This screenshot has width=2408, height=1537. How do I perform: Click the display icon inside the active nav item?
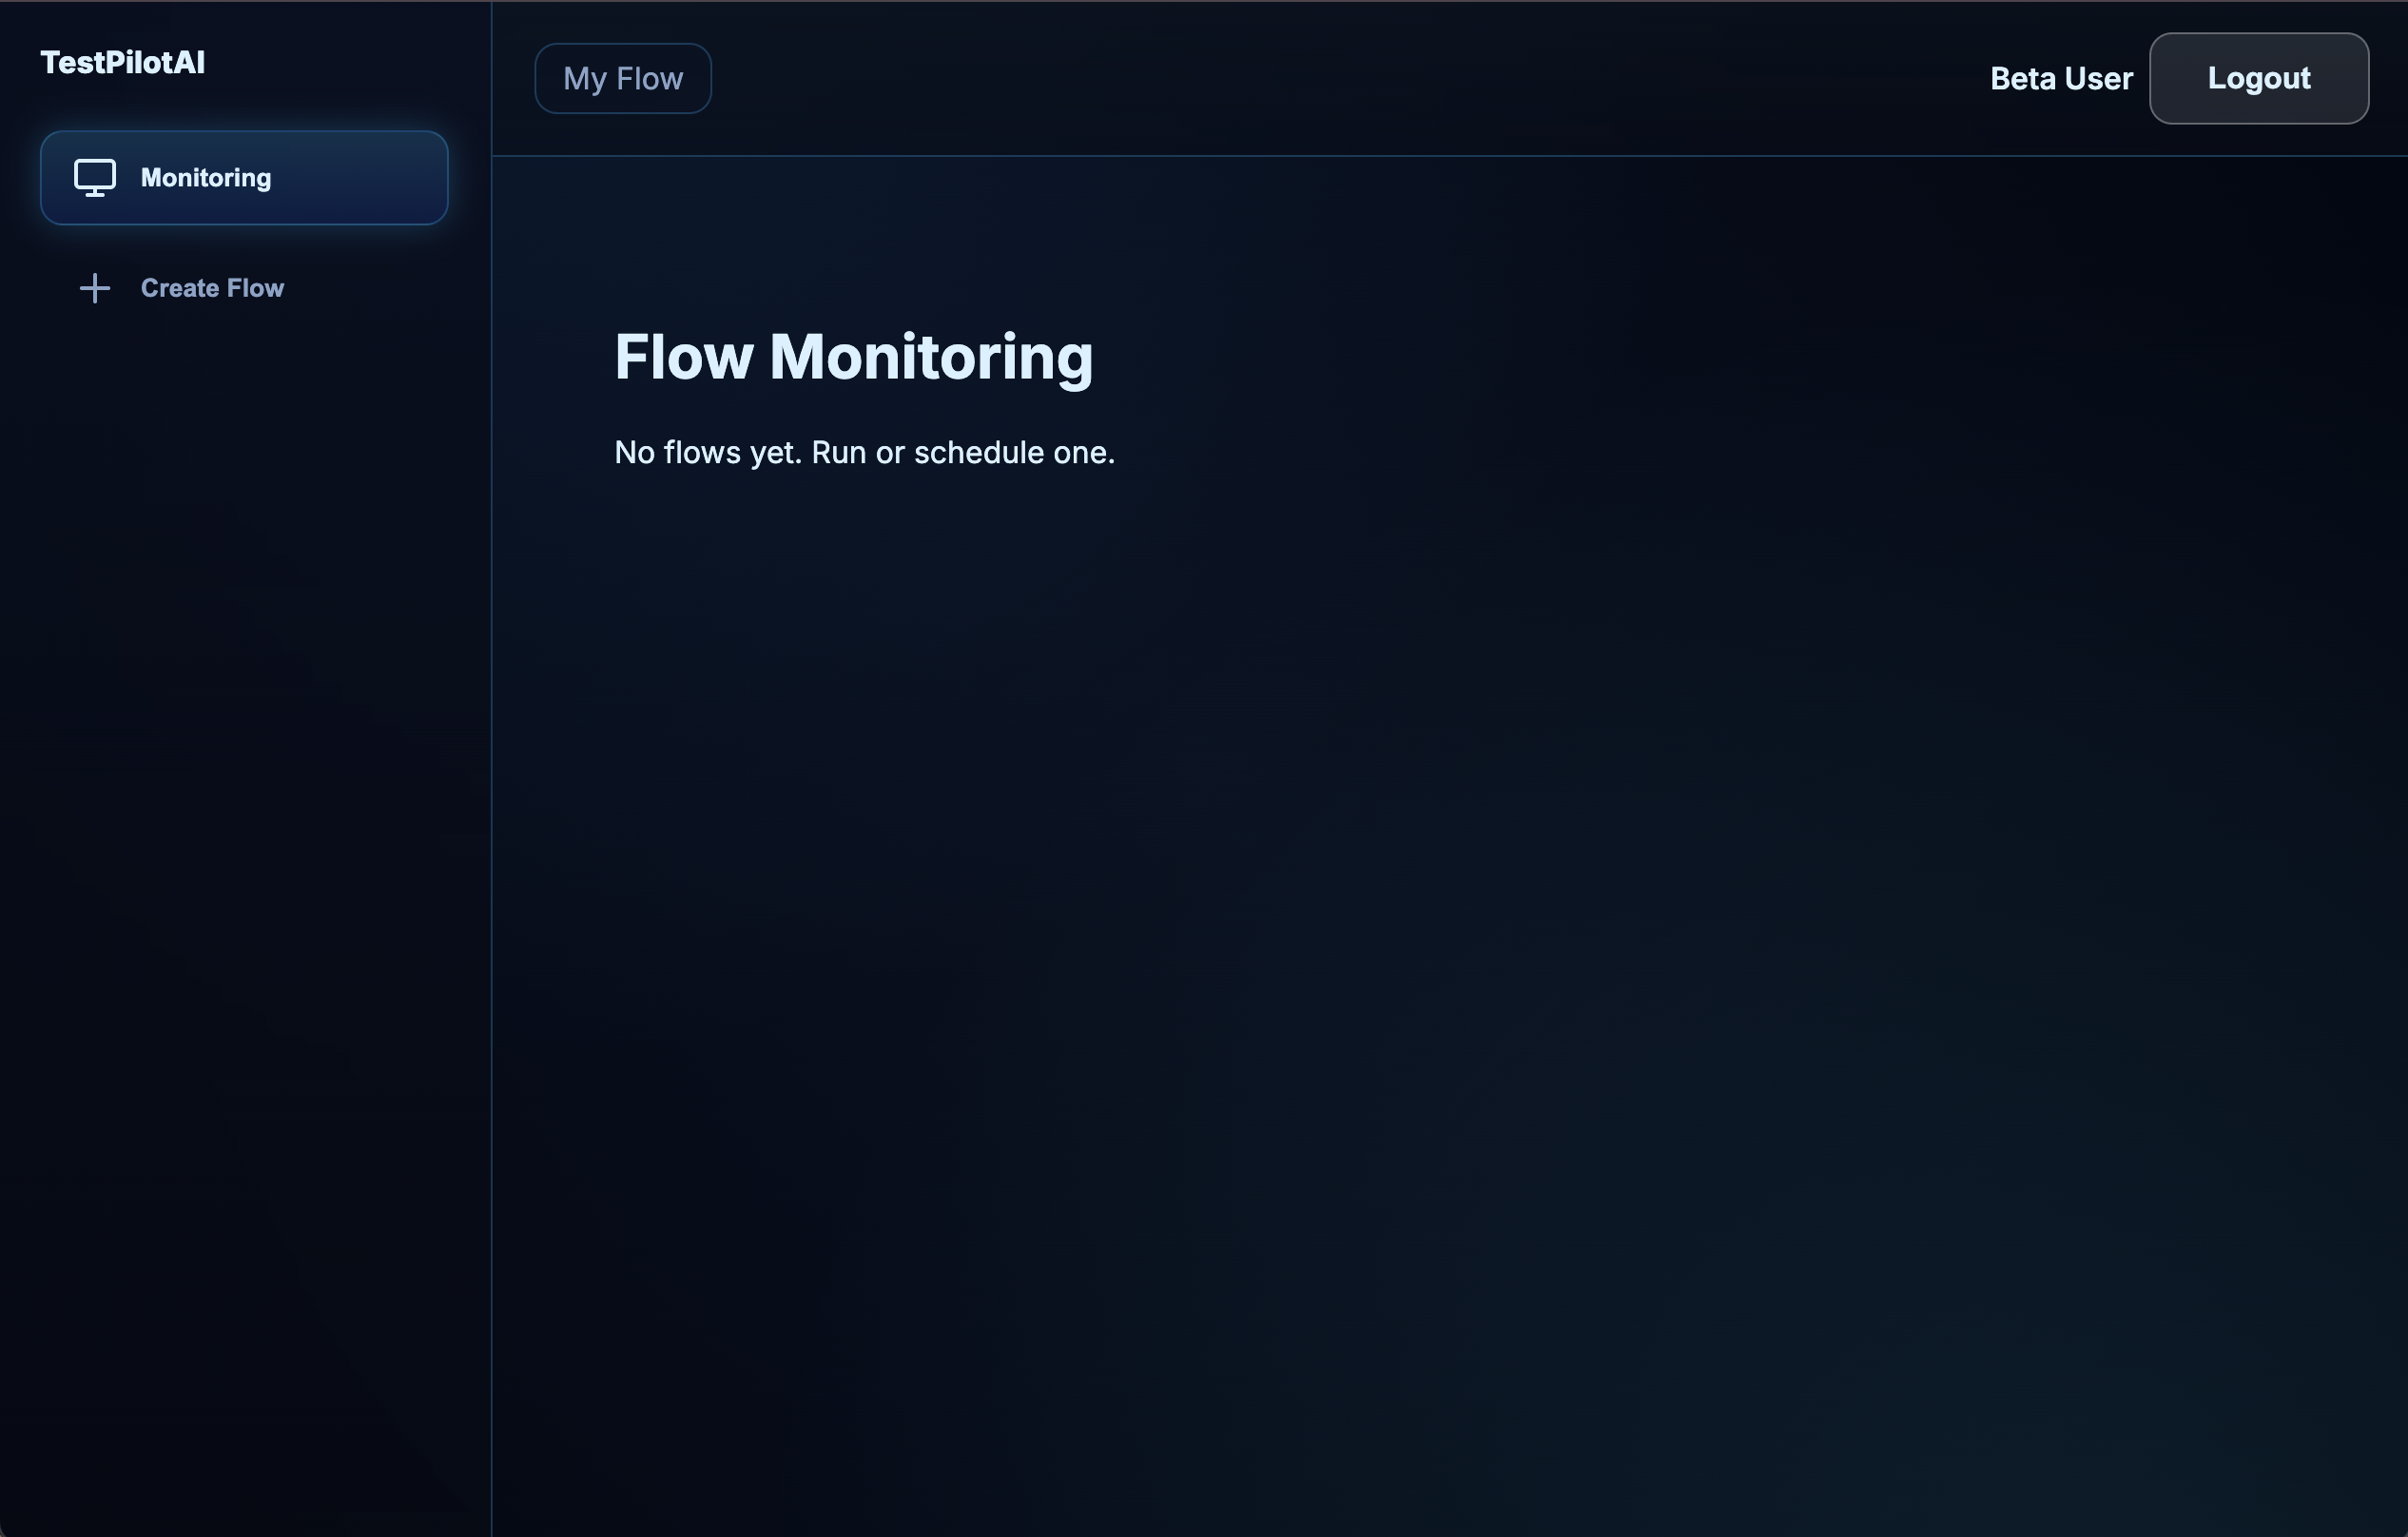(94, 178)
